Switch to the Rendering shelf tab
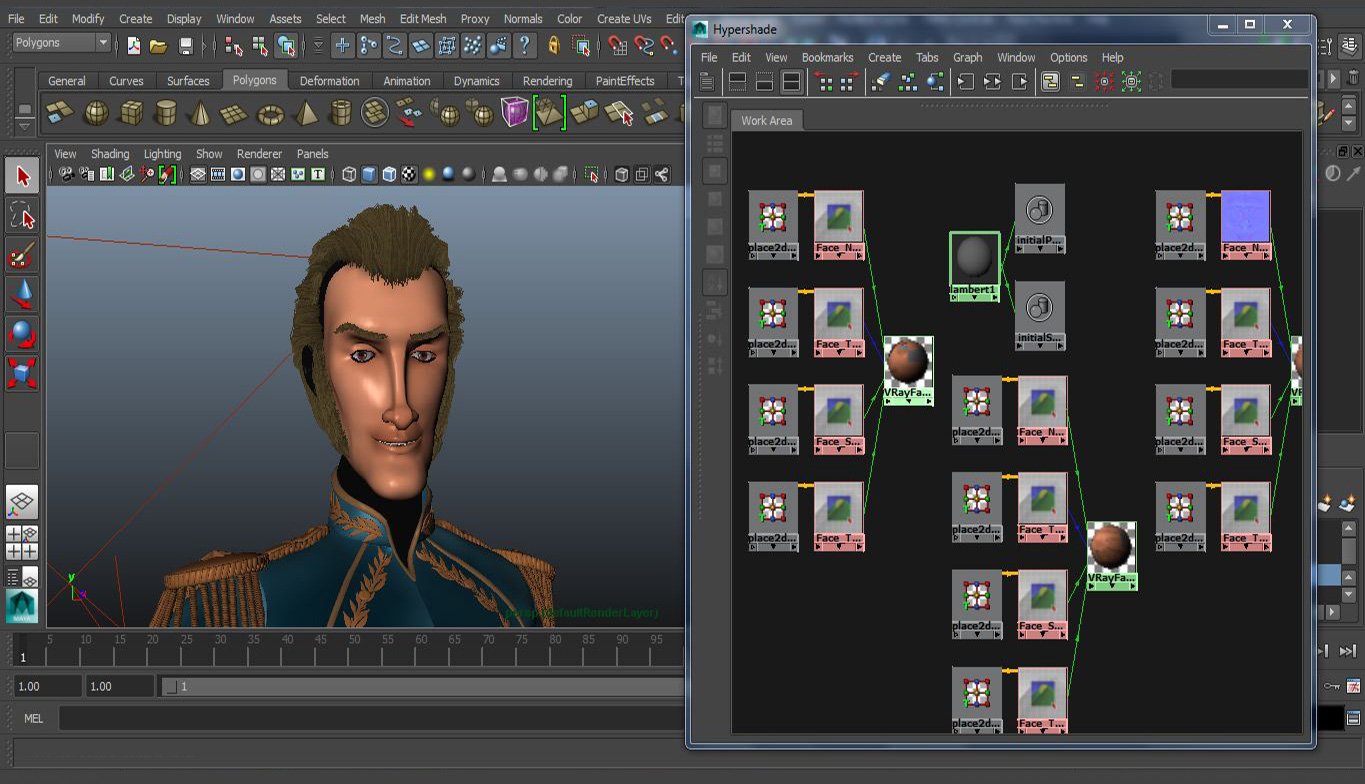1365x784 pixels. [x=547, y=81]
